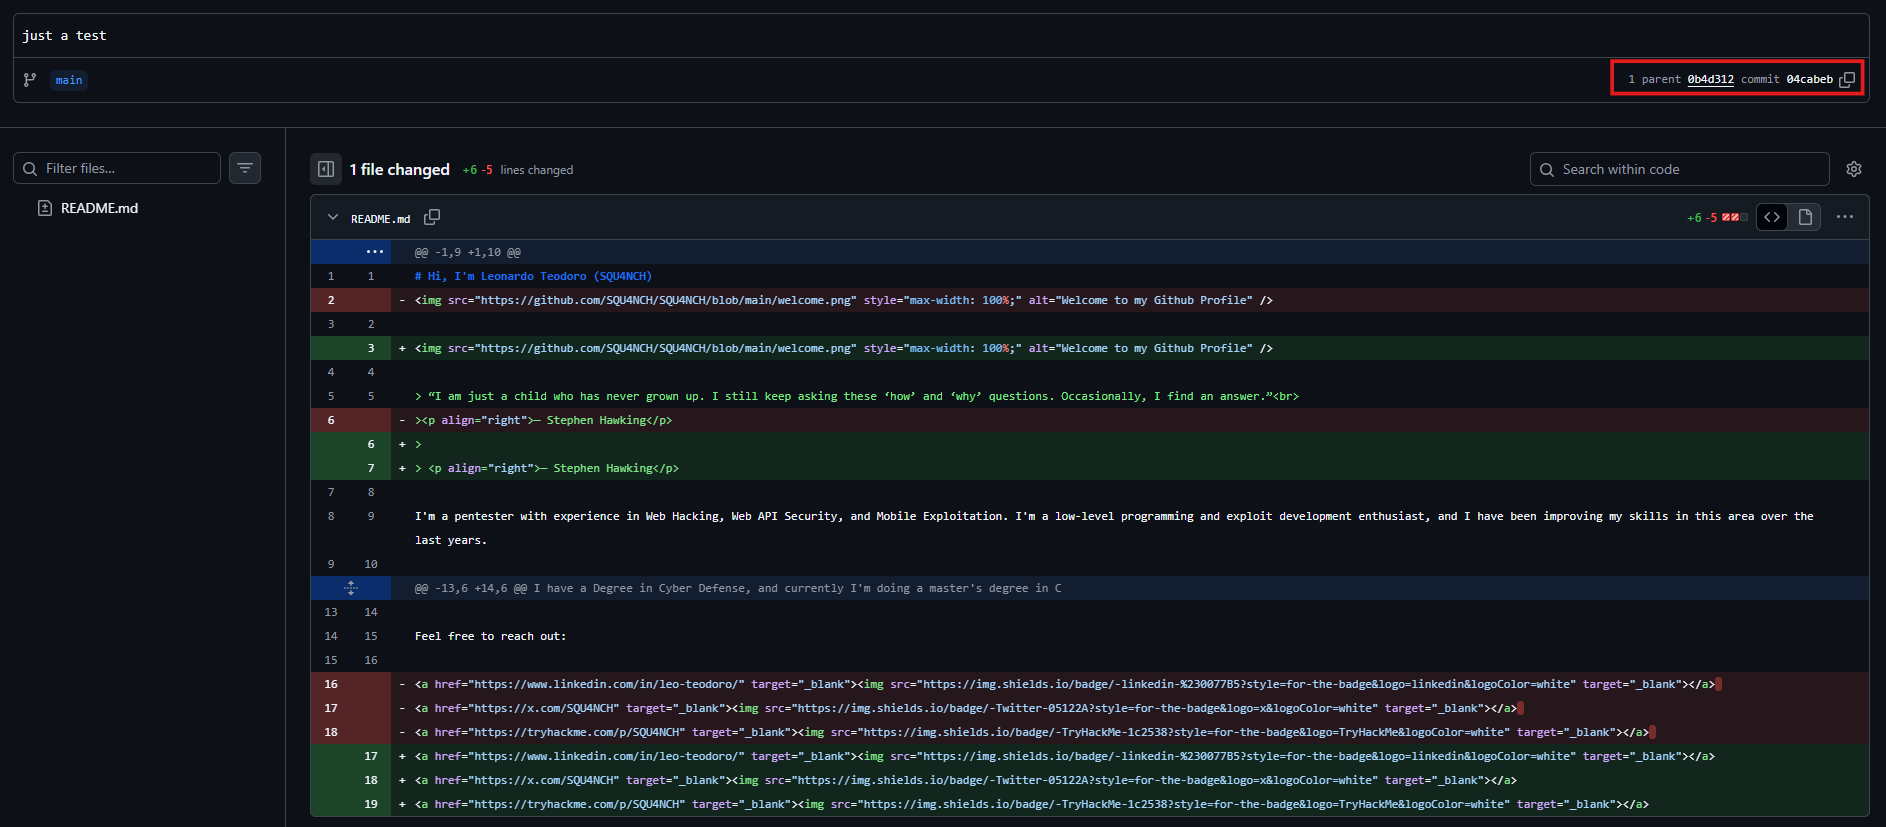Click the git branch icon beside main

click(x=30, y=80)
